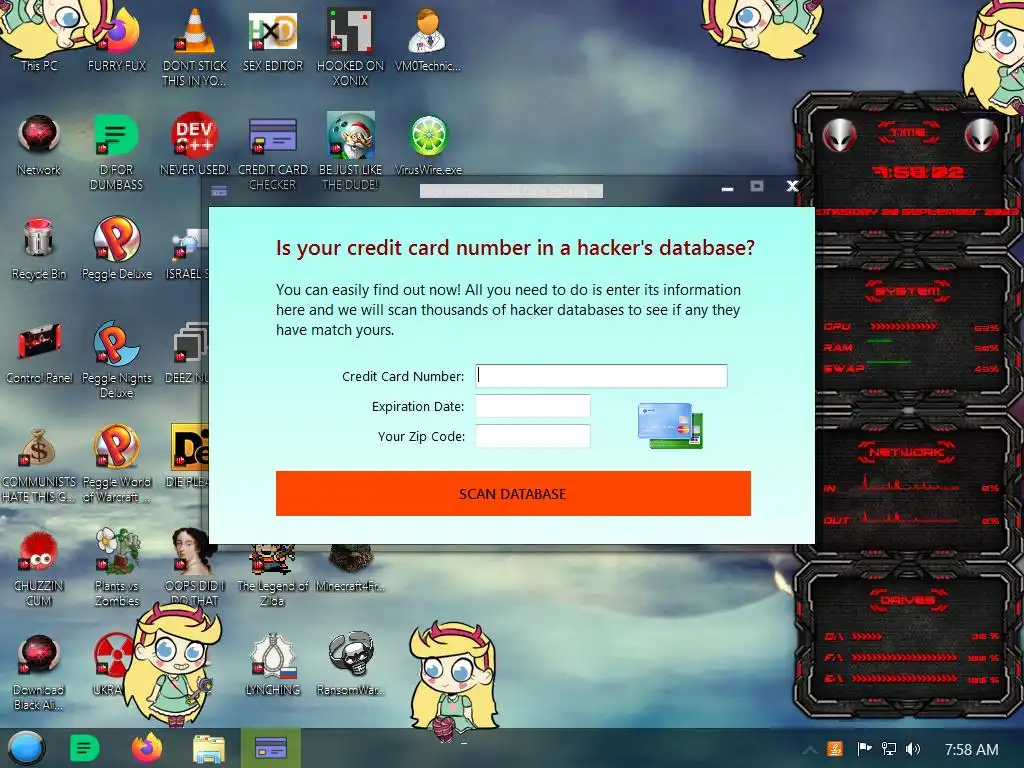
Task: Select the CREDIT CARD CHECKER desktop icon
Action: pyautogui.click(x=272, y=152)
